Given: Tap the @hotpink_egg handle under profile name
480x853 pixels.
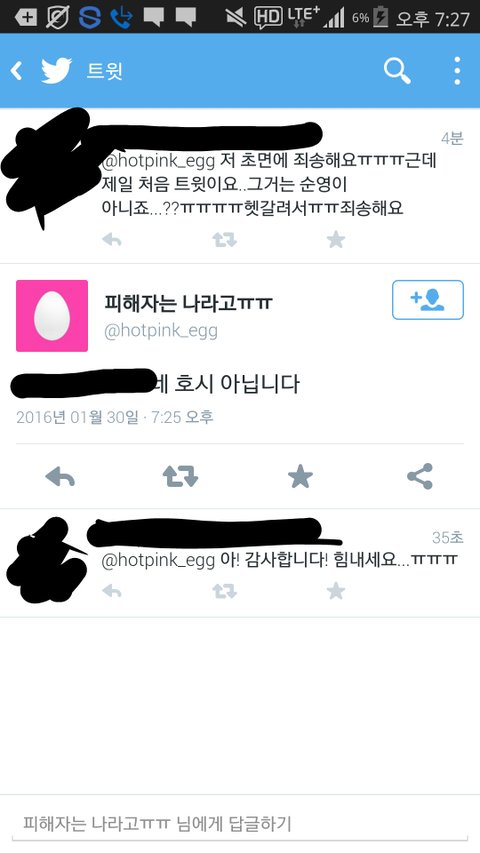Looking at the screenshot, I should [161, 331].
